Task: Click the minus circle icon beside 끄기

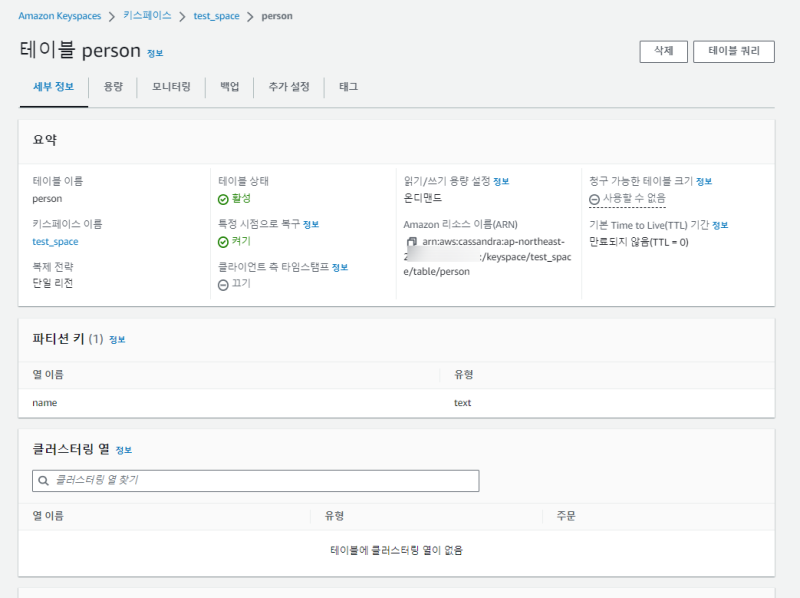Action: click(223, 284)
